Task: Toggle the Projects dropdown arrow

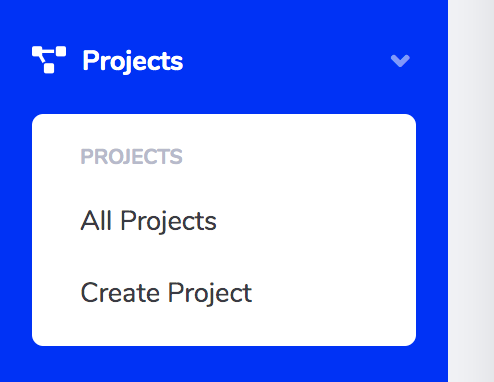Action: [x=400, y=61]
